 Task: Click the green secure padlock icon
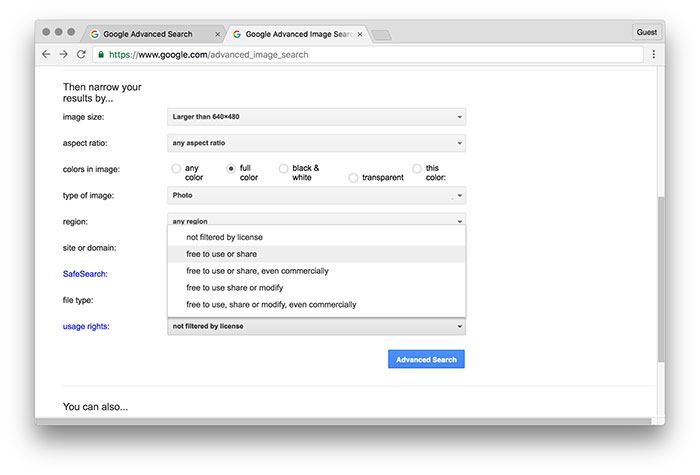tap(101, 54)
